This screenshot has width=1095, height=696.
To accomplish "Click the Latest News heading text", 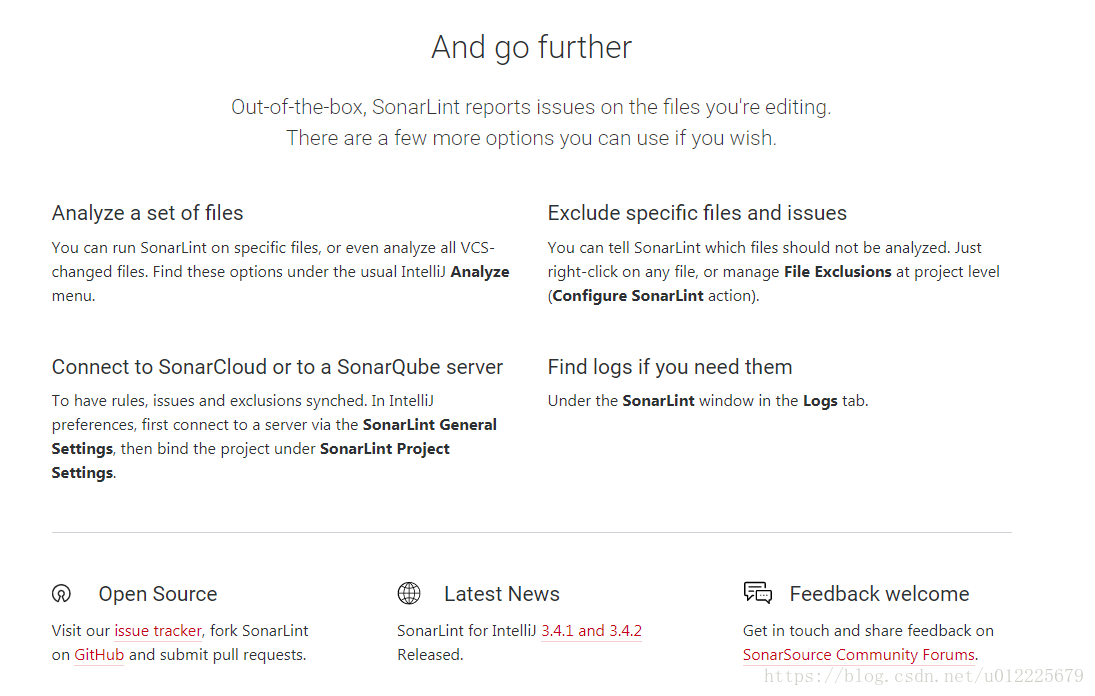I will (502, 594).
